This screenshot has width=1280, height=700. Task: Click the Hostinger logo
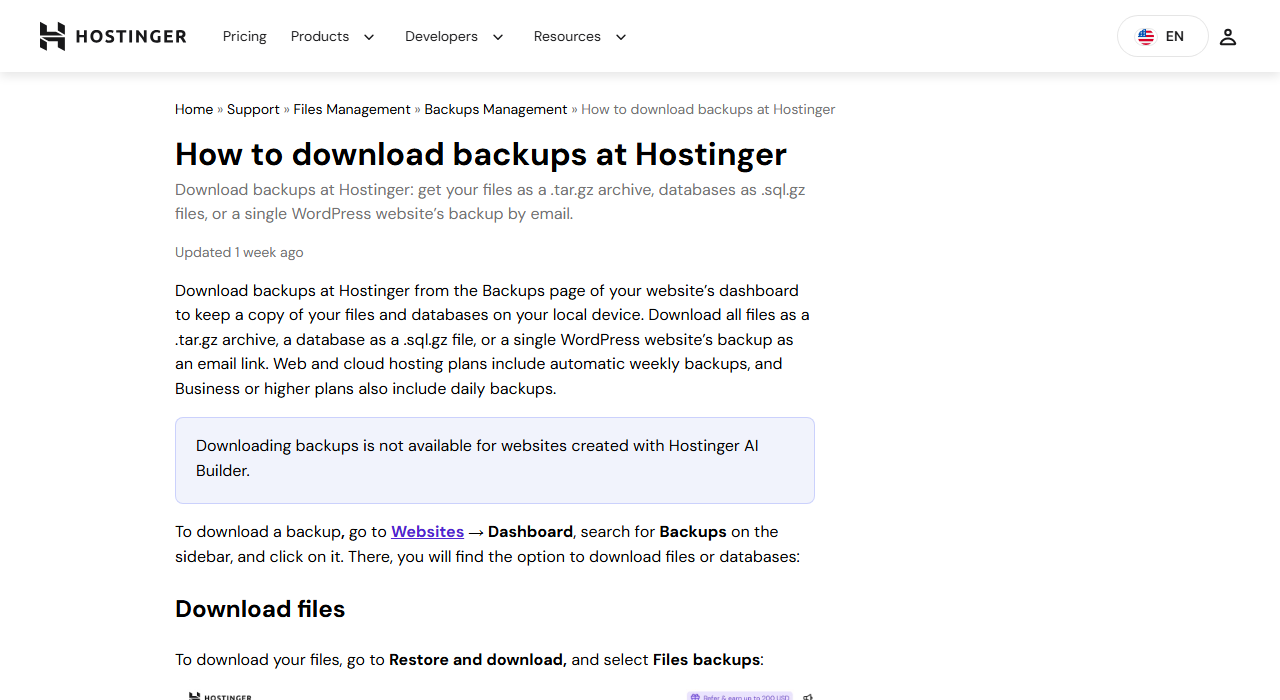click(x=113, y=36)
